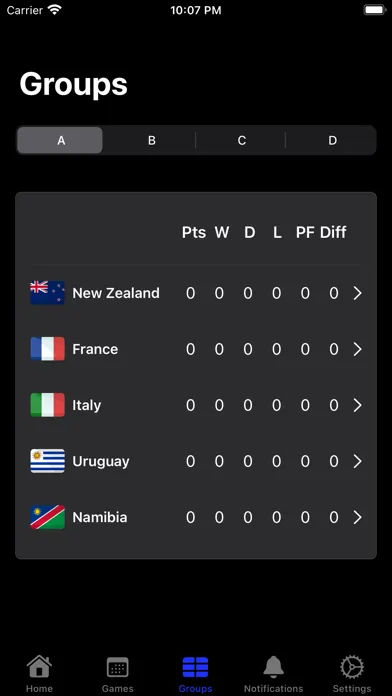
Task: Tap the Italy flag icon
Action: (x=48, y=405)
